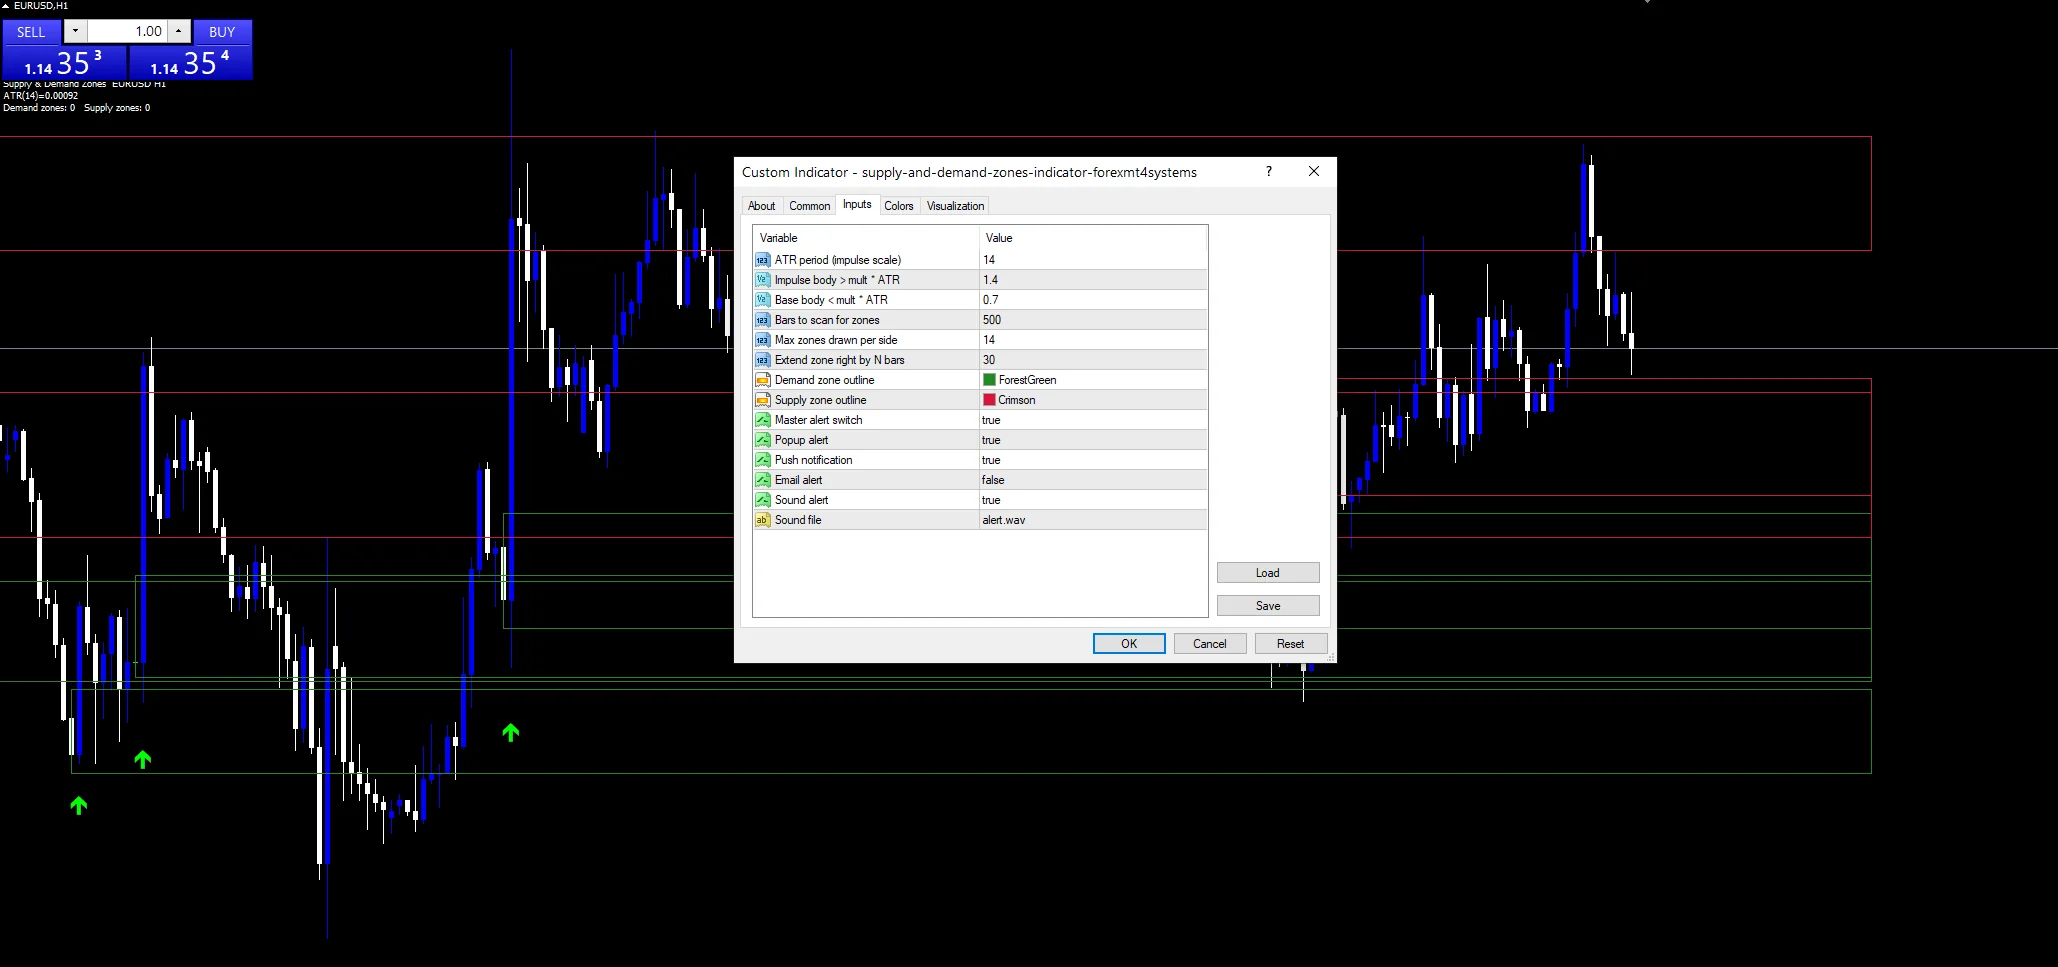Click the Load button
This screenshot has width=2058, height=967.
tap(1268, 573)
